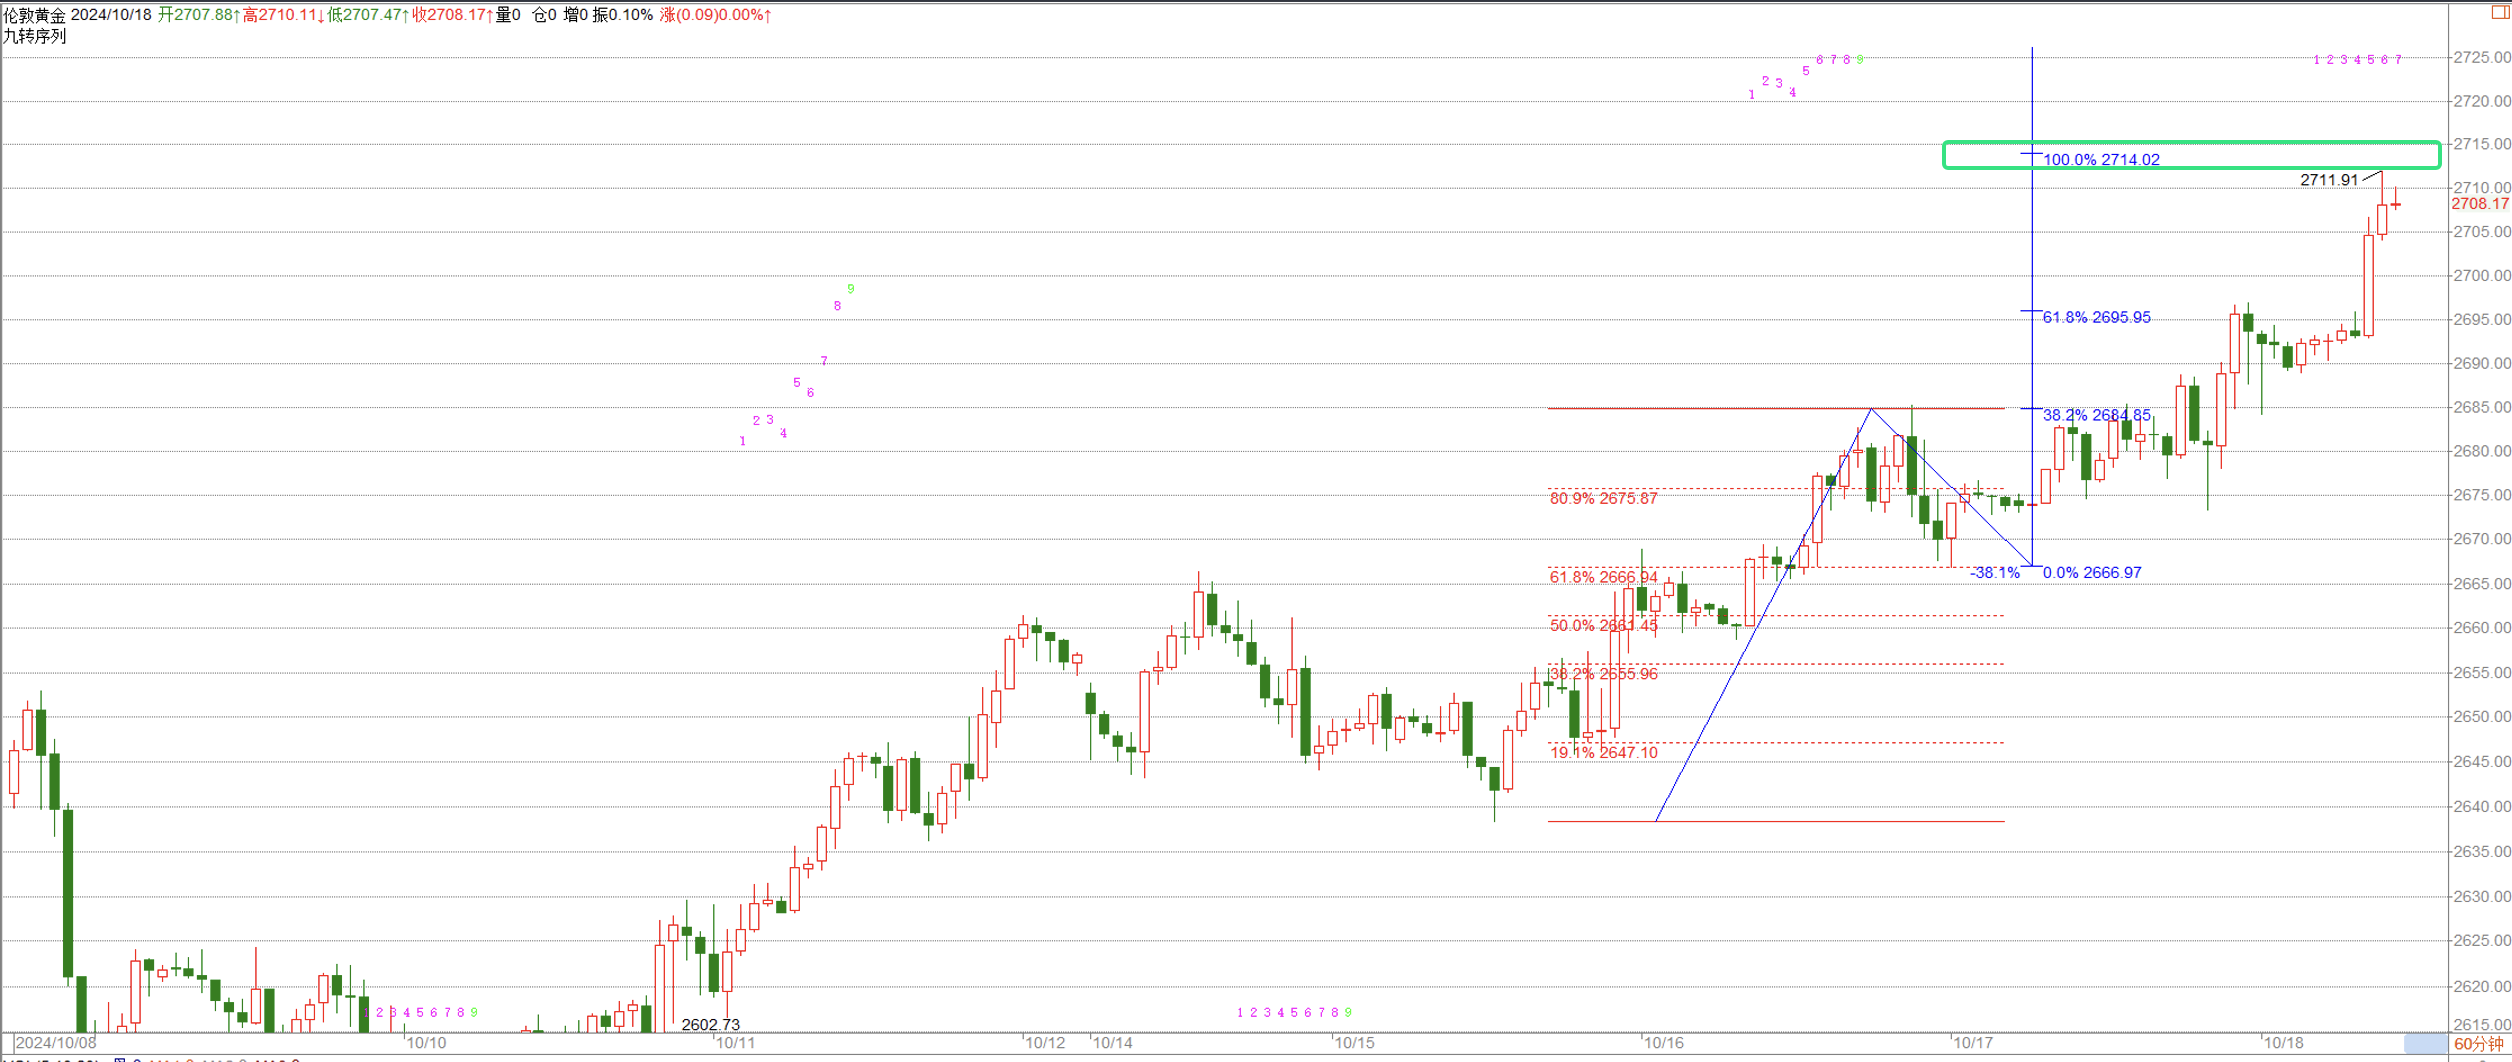This screenshot has height=1062, width=2512.
Task: Click the 10/11 date marker
Action: 736,1042
